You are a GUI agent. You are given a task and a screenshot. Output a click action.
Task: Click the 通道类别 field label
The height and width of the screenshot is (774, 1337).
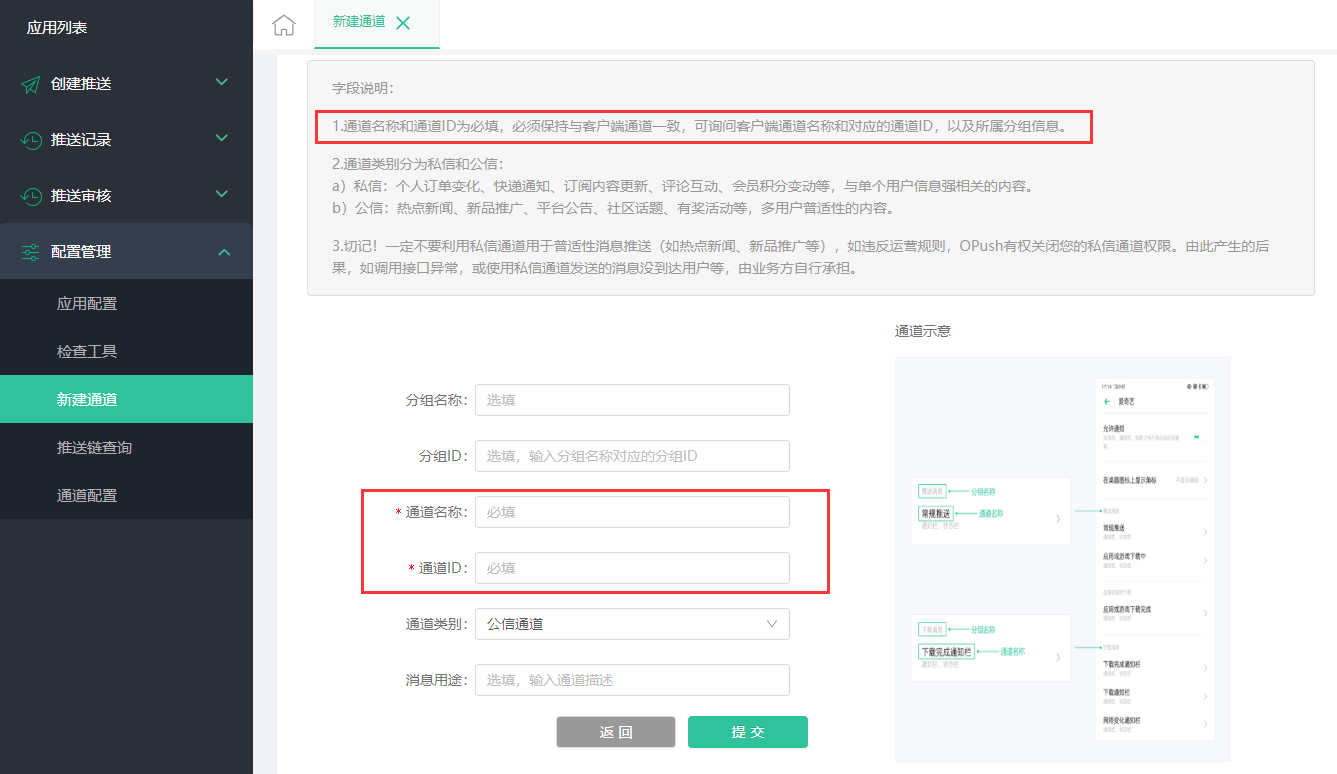click(x=437, y=624)
